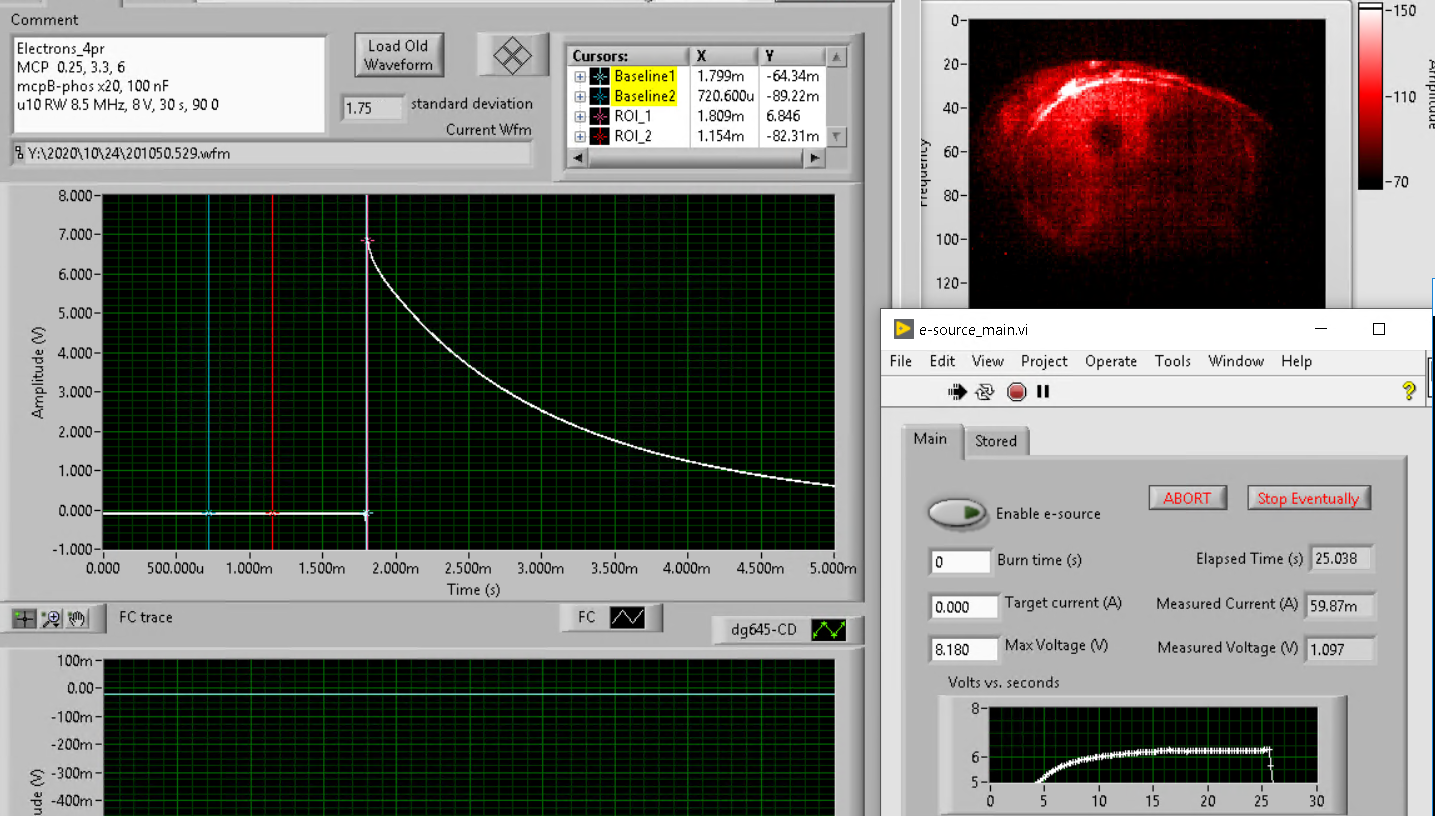Select the graph zoom magnifier tool
Image resolution: width=1435 pixels, height=816 pixels.
tap(51, 619)
